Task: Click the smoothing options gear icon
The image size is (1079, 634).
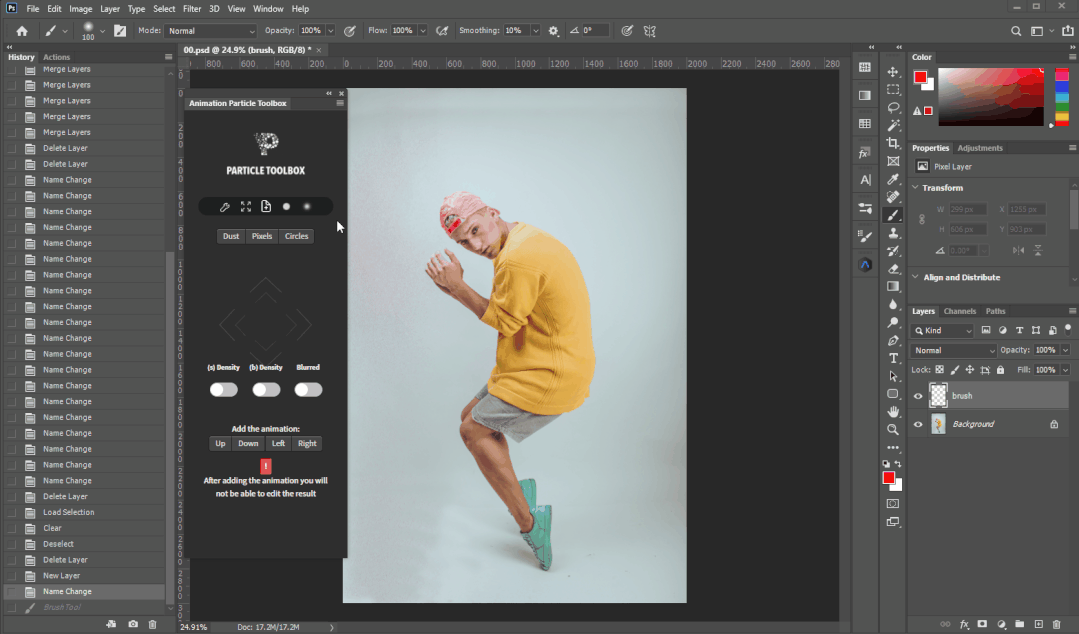Action: pos(554,31)
